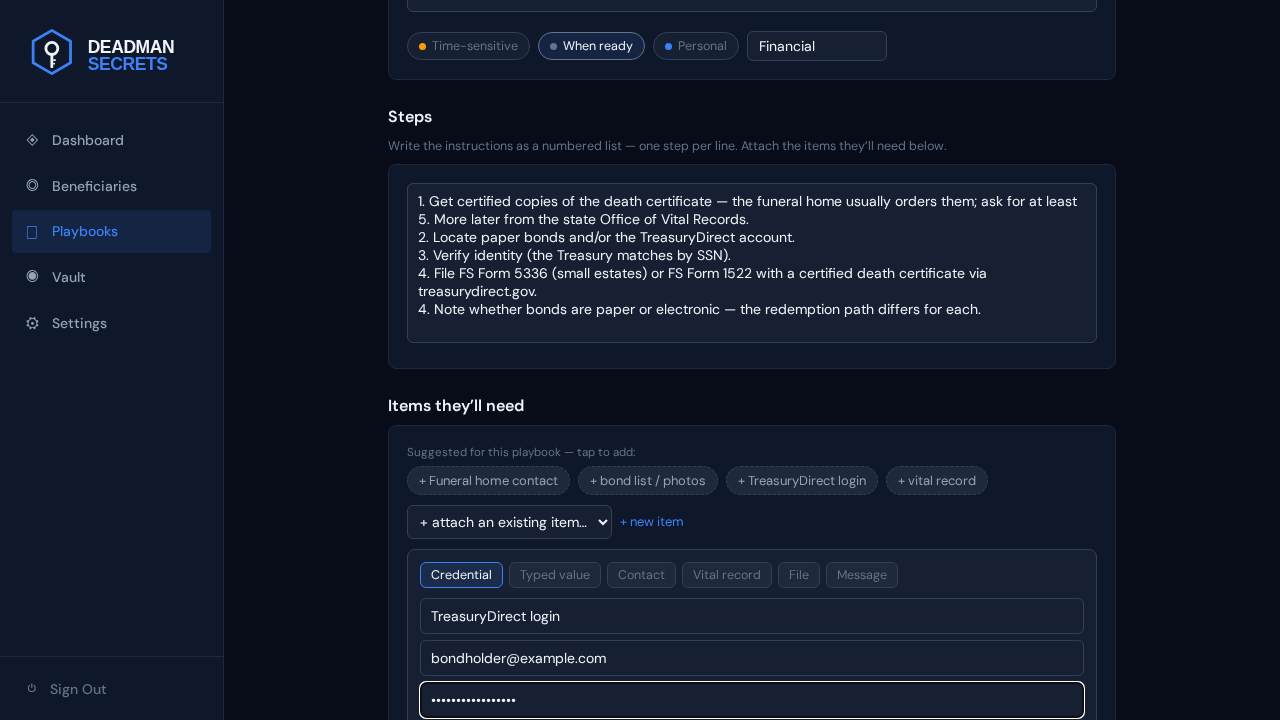
Task: Click the Settings gear icon
Action: [32, 323]
